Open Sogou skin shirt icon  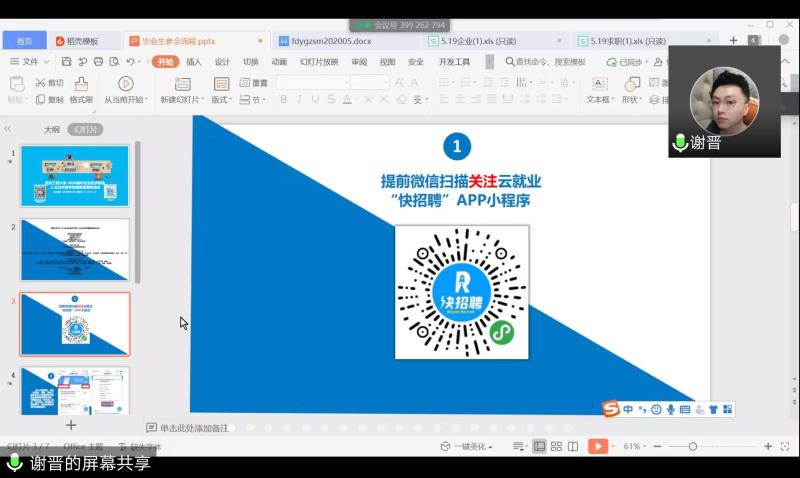[x=713, y=409]
